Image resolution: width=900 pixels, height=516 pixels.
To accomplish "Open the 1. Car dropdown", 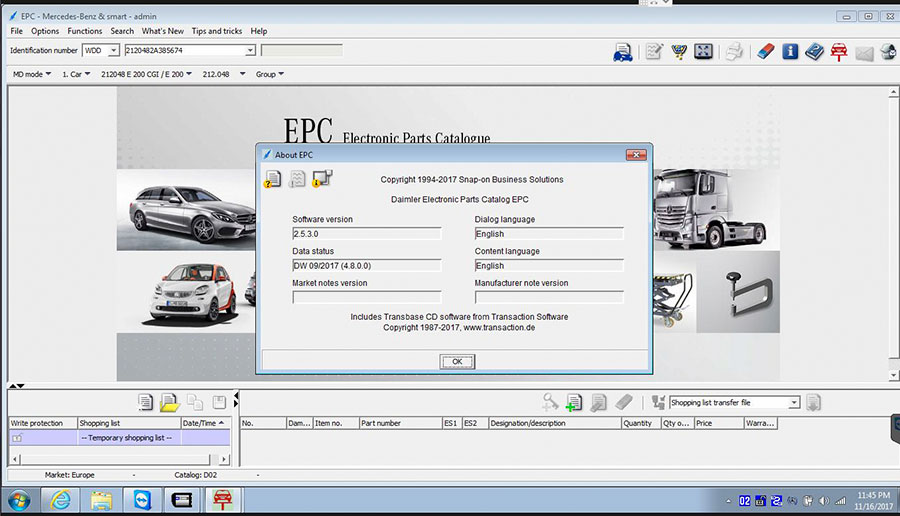I will click(76, 74).
